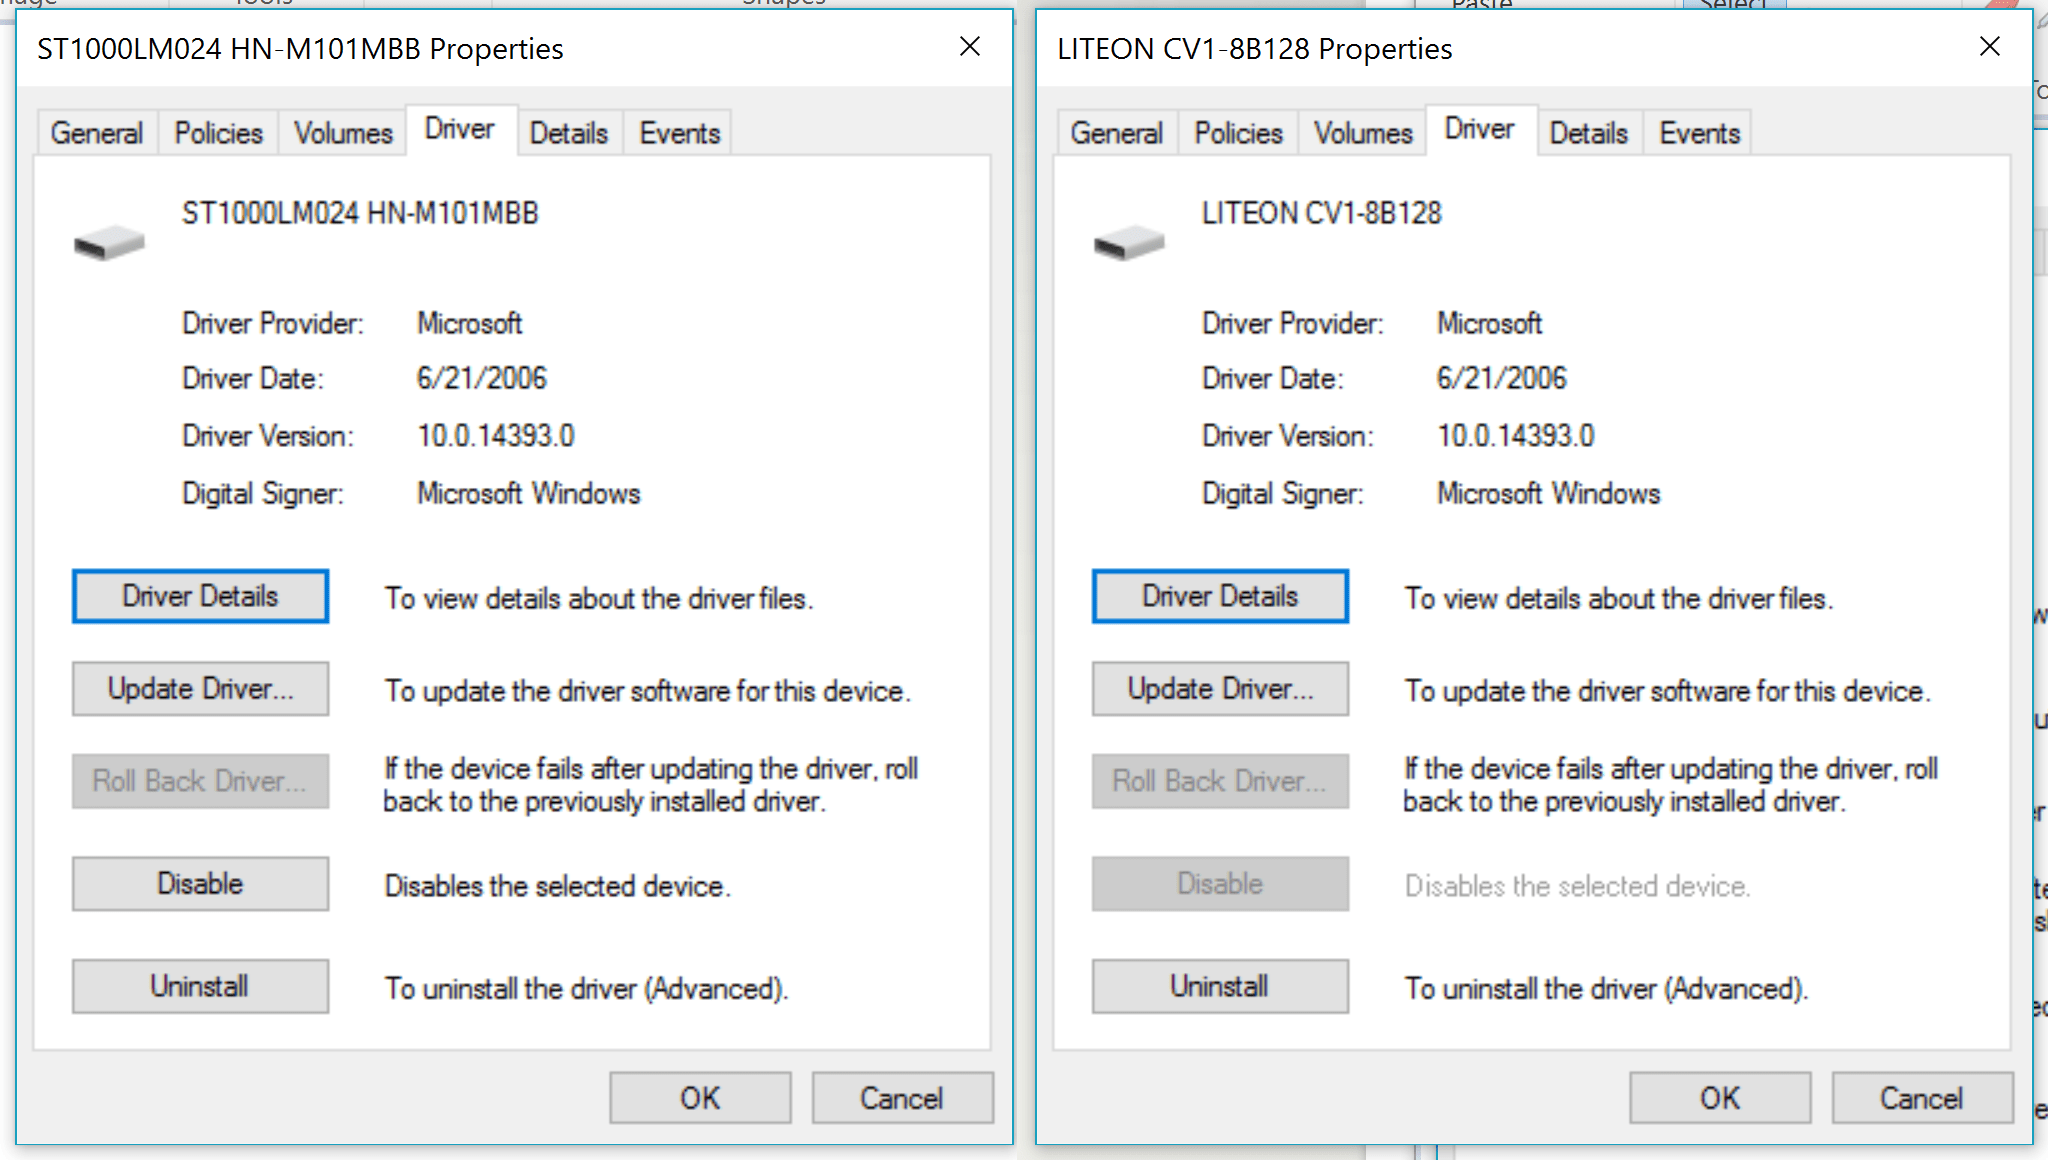
Task: Uninstall the driver for LITEON drive
Action: (x=1220, y=986)
